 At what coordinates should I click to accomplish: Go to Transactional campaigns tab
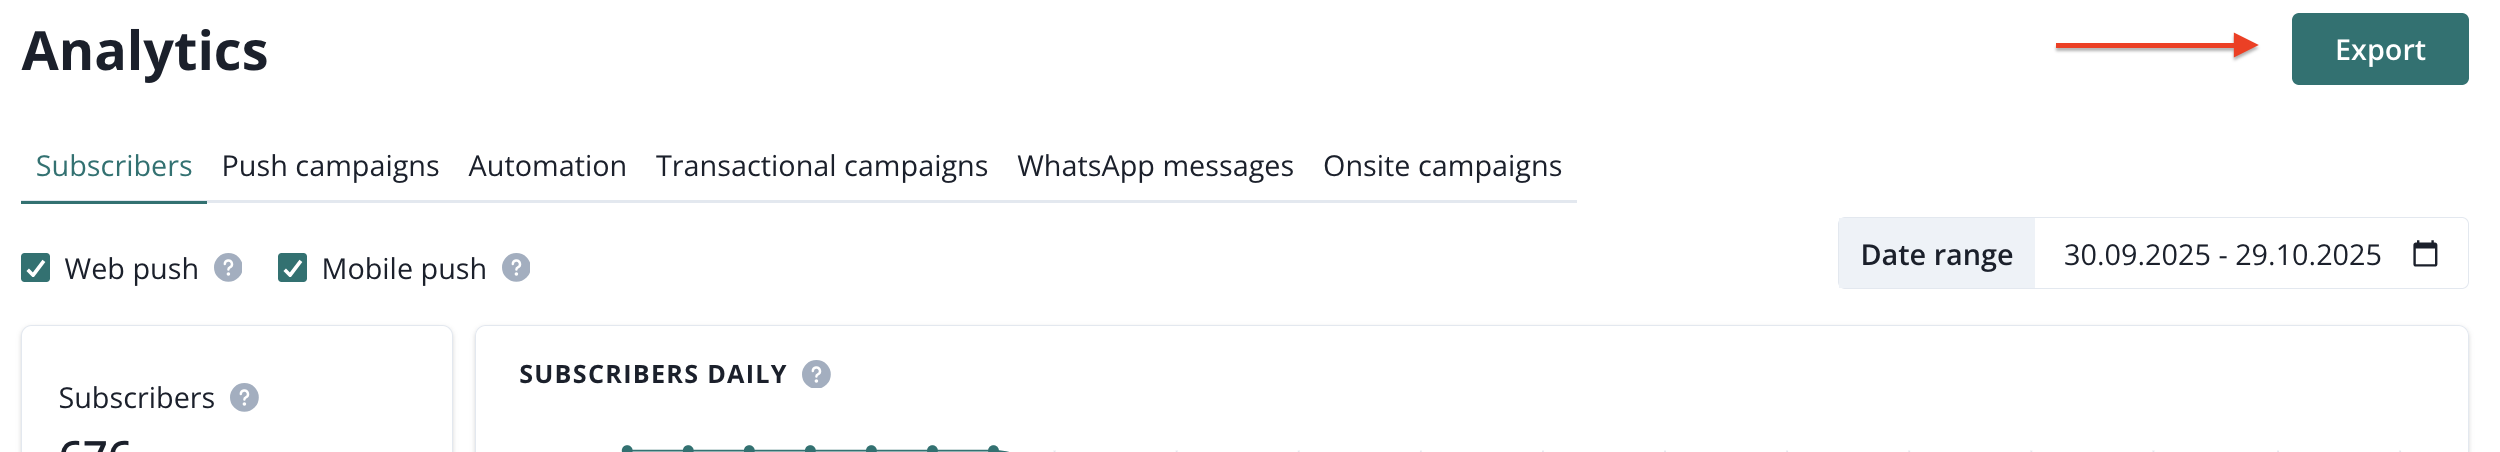click(821, 166)
